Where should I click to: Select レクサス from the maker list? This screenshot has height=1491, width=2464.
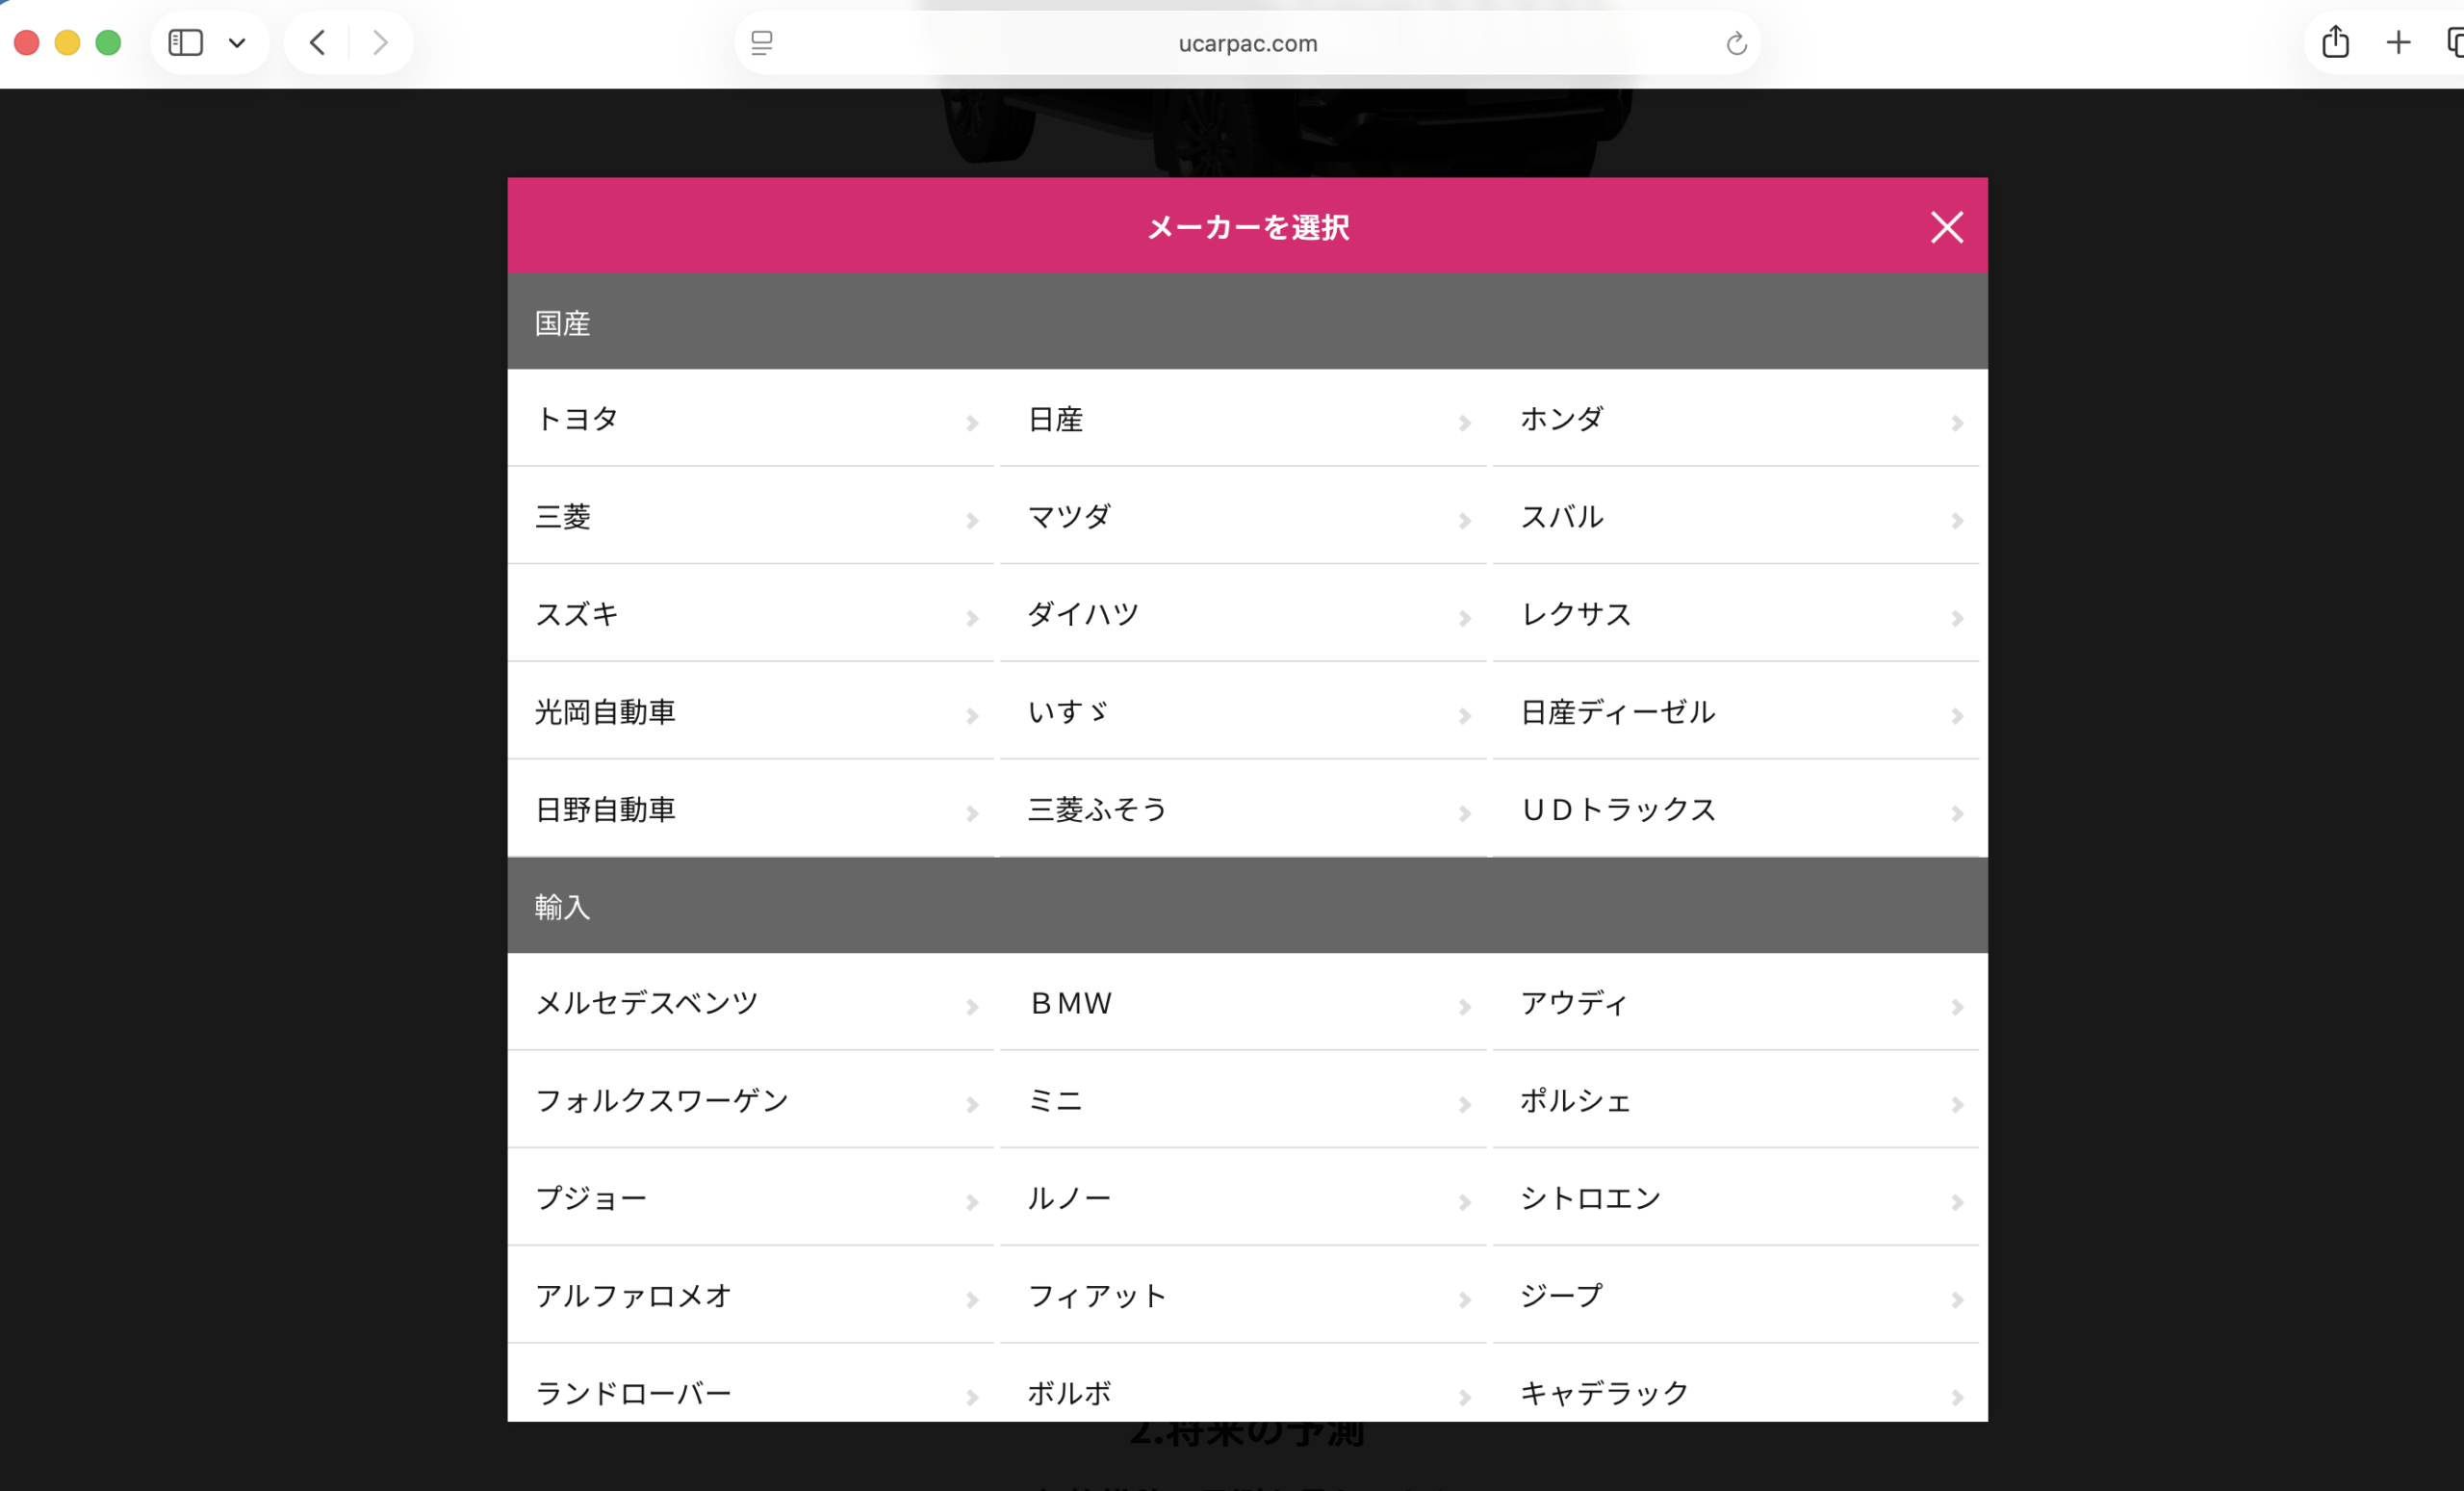click(x=1736, y=614)
